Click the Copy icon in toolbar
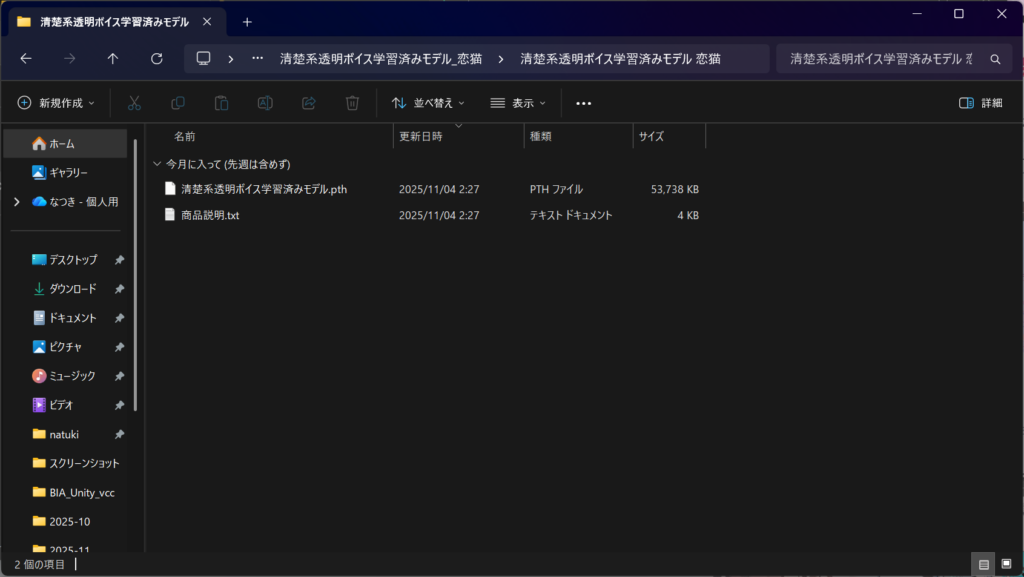Screen dimensions: 1024x577 [x=178, y=103]
